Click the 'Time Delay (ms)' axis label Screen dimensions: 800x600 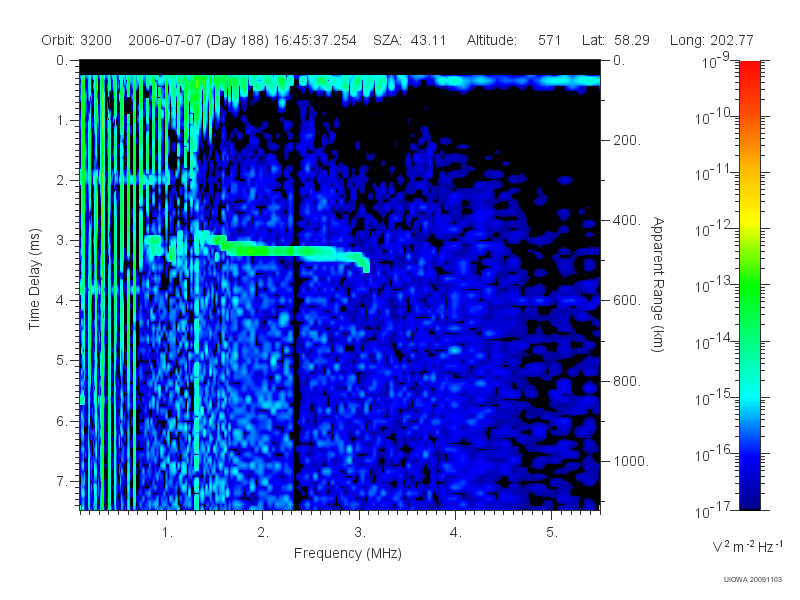pyautogui.click(x=34, y=279)
